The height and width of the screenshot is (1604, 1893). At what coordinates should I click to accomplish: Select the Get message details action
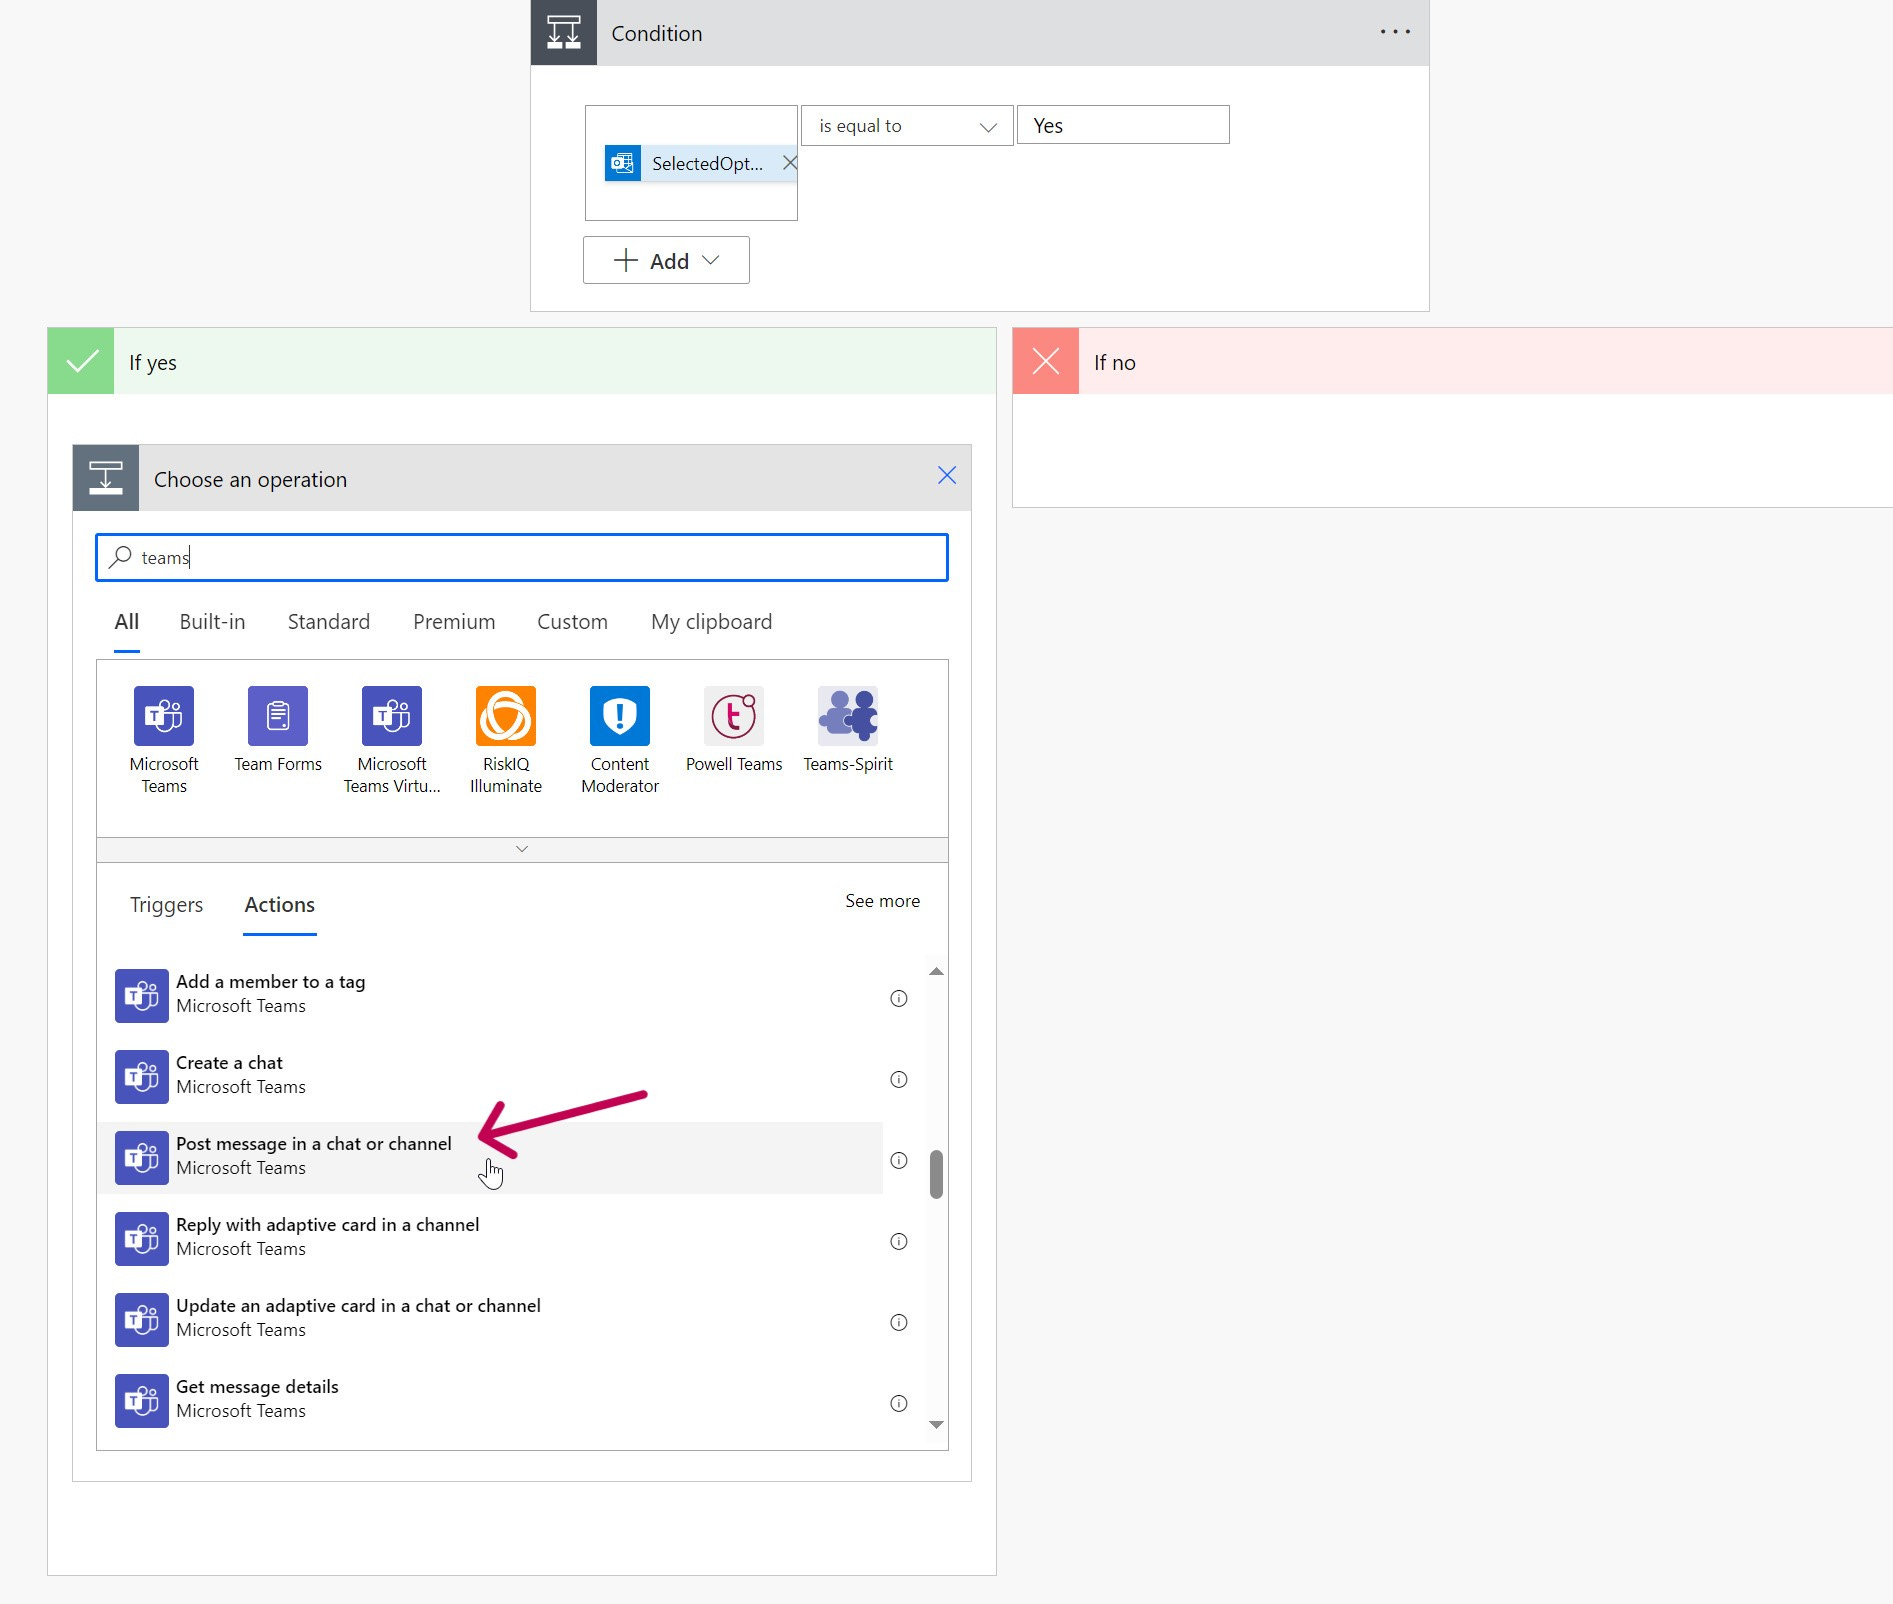click(x=490, y=1400)
